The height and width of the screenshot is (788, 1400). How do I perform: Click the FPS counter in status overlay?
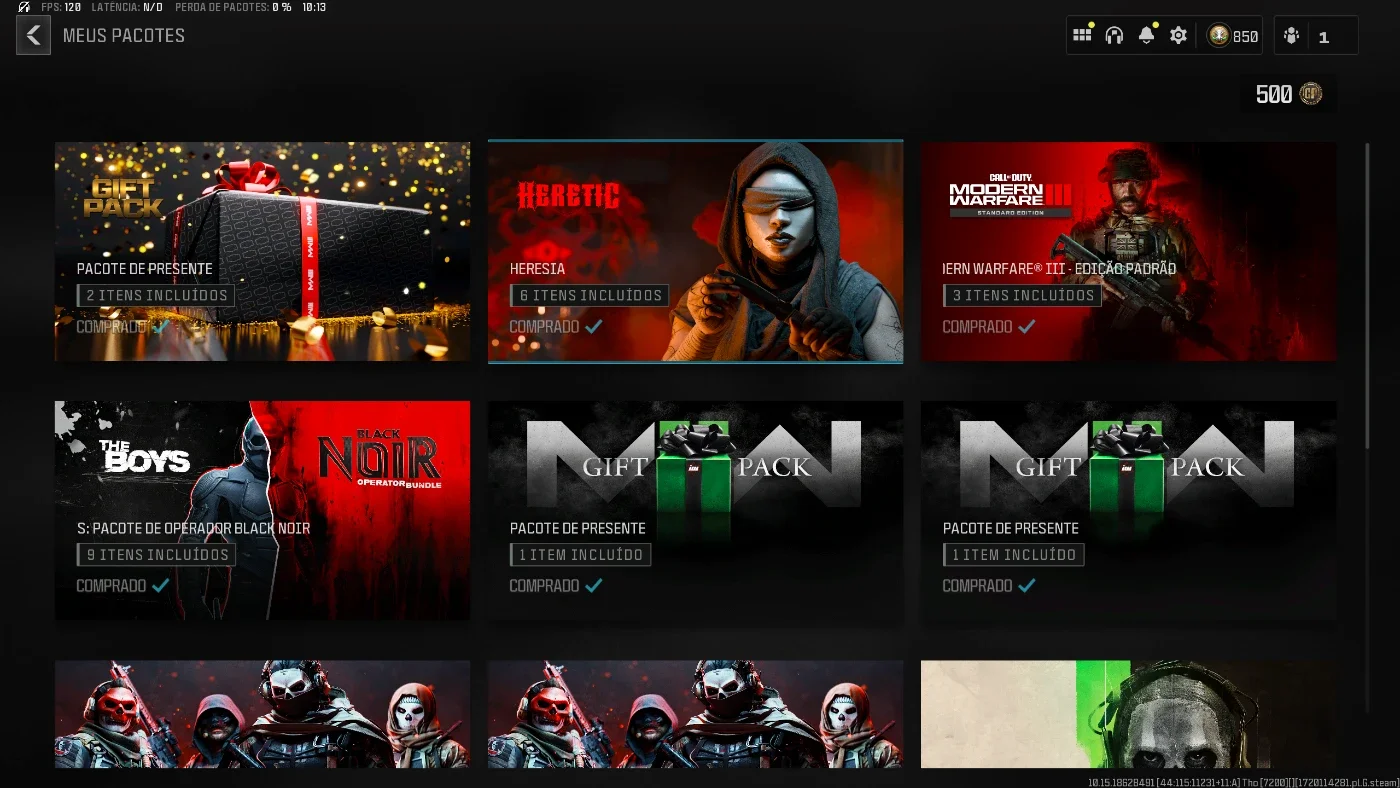(x=61, y=7)
